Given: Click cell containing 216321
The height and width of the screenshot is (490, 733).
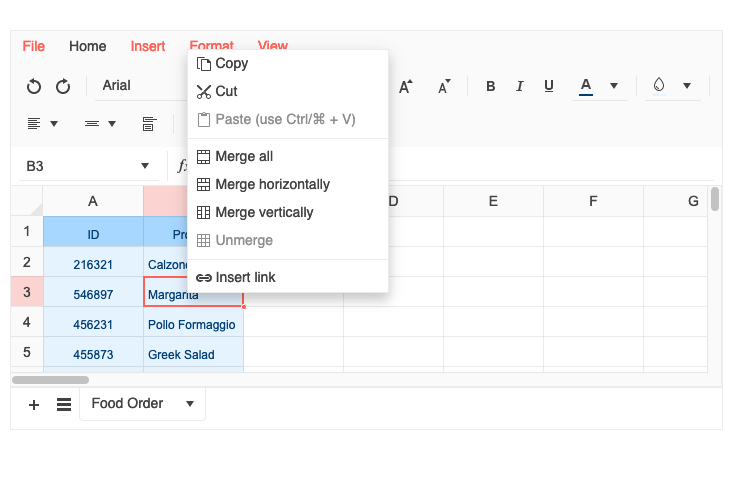Looking at the screenshot, I should tap(93, 264).
